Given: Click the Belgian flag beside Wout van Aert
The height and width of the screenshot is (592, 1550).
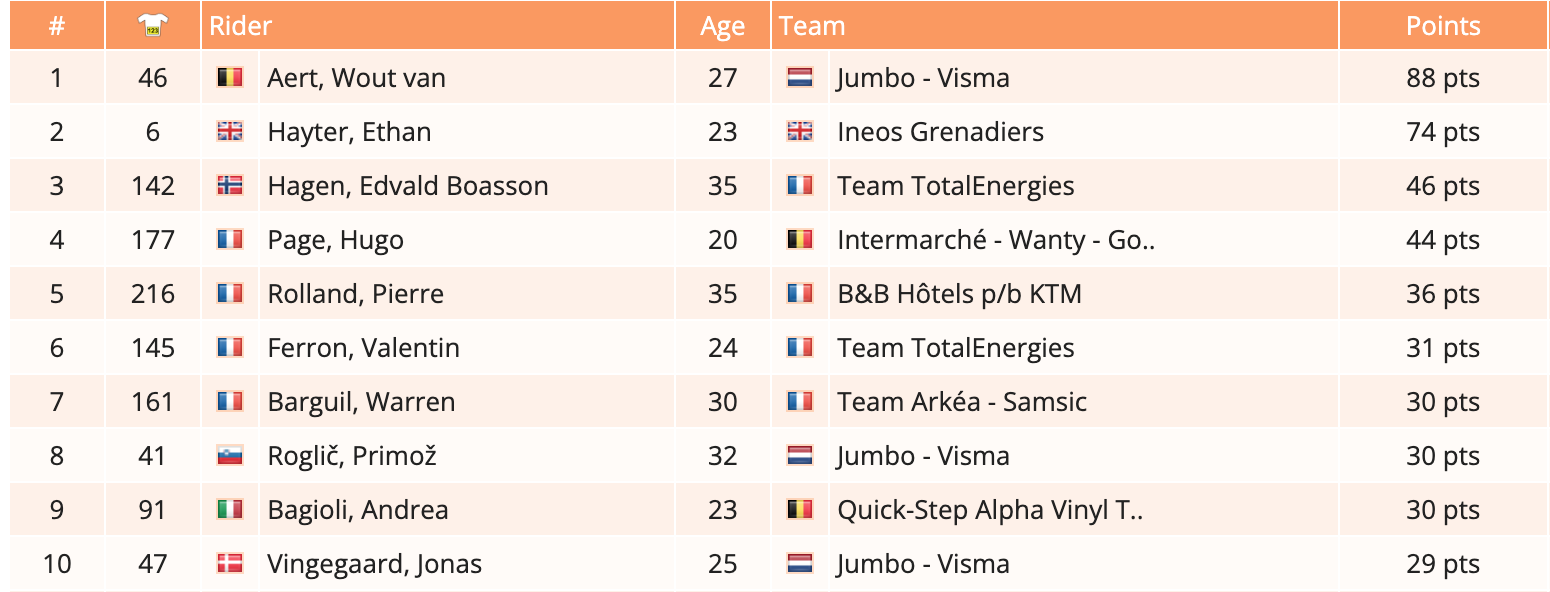Looking at the screenshot, I should click(x=230, y=78).
